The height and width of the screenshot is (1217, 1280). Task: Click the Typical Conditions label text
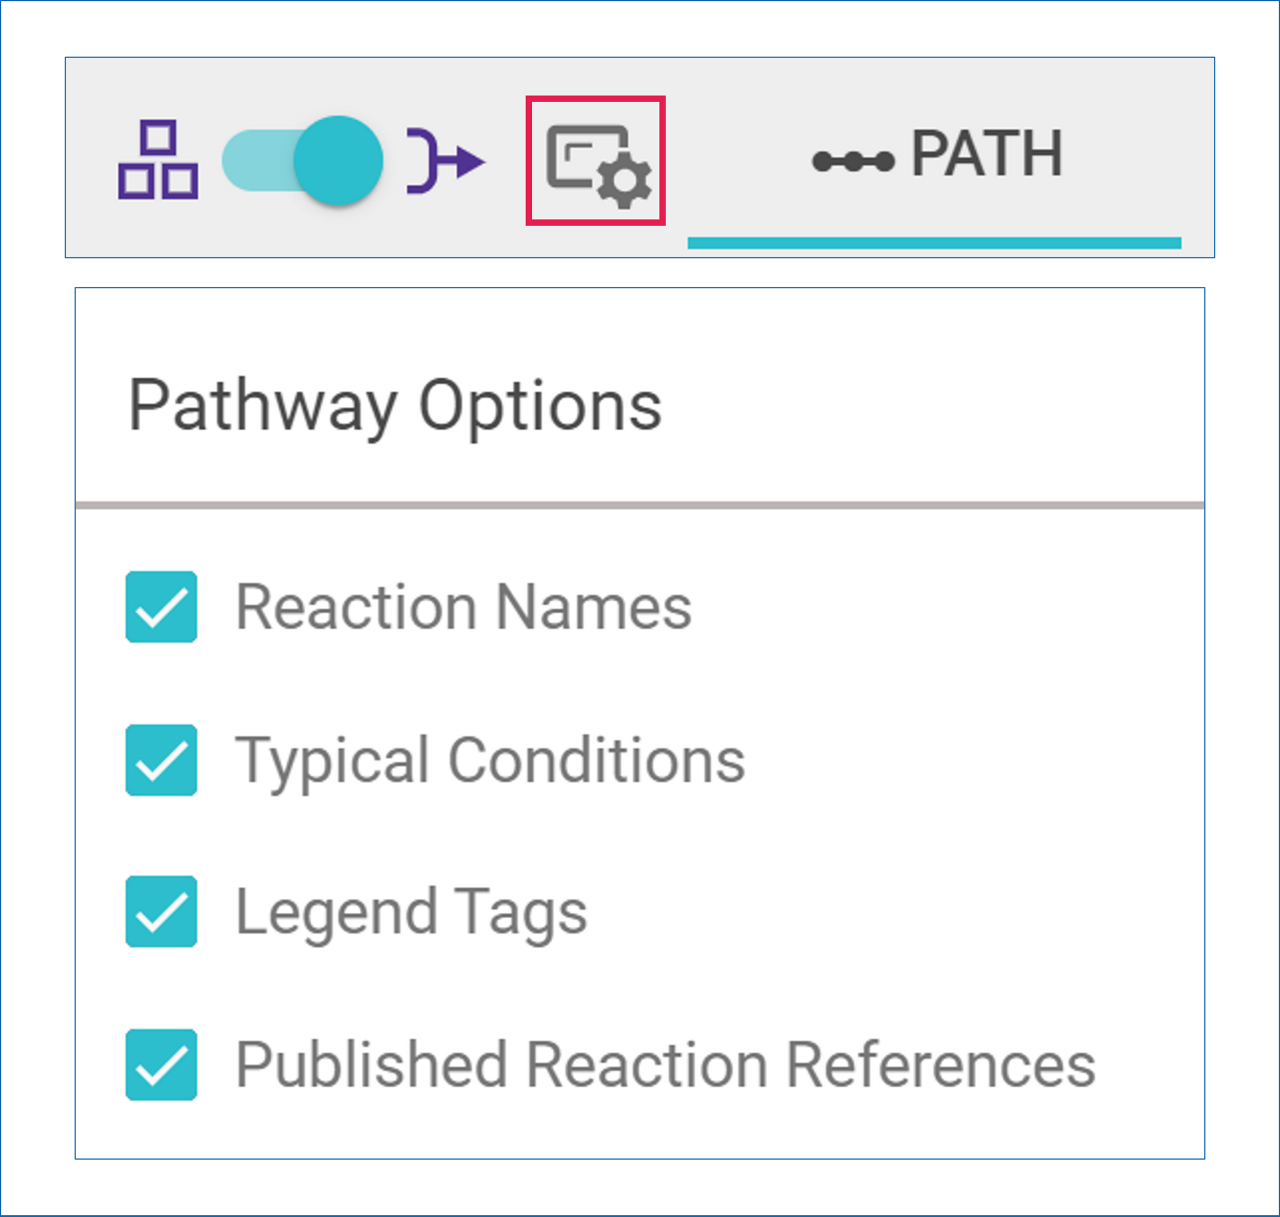pos(490,760)
